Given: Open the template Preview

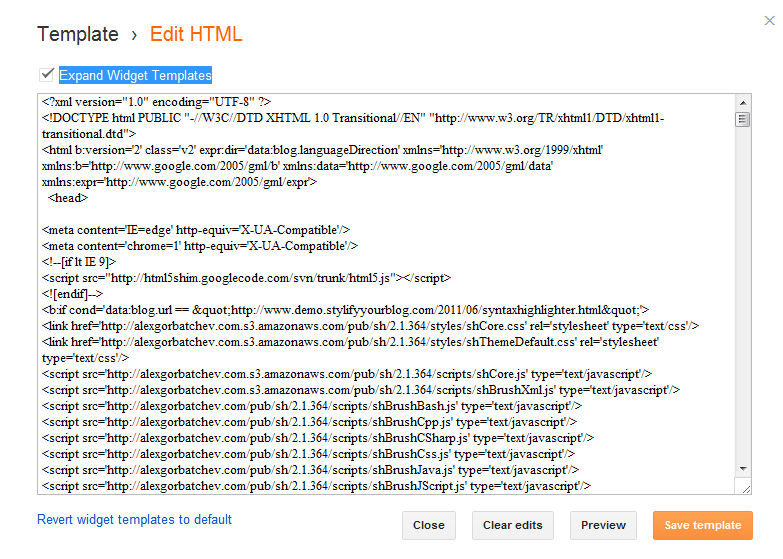Looking at the screenshot, I should [x=603, y=525].
